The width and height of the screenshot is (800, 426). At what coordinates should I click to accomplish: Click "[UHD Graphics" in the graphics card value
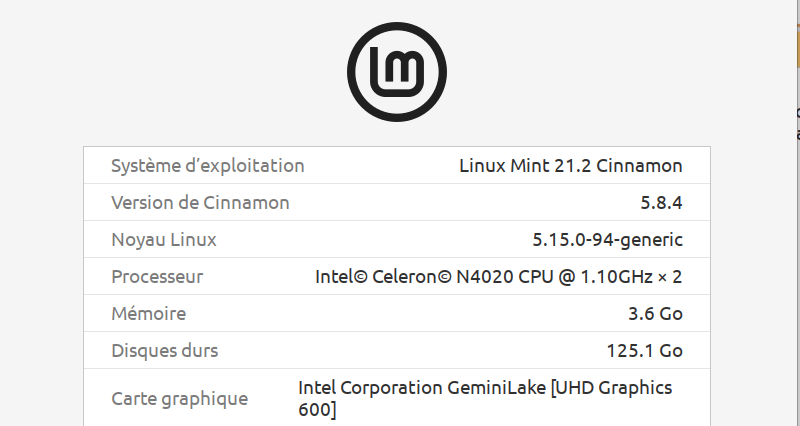tap(612, 388)
